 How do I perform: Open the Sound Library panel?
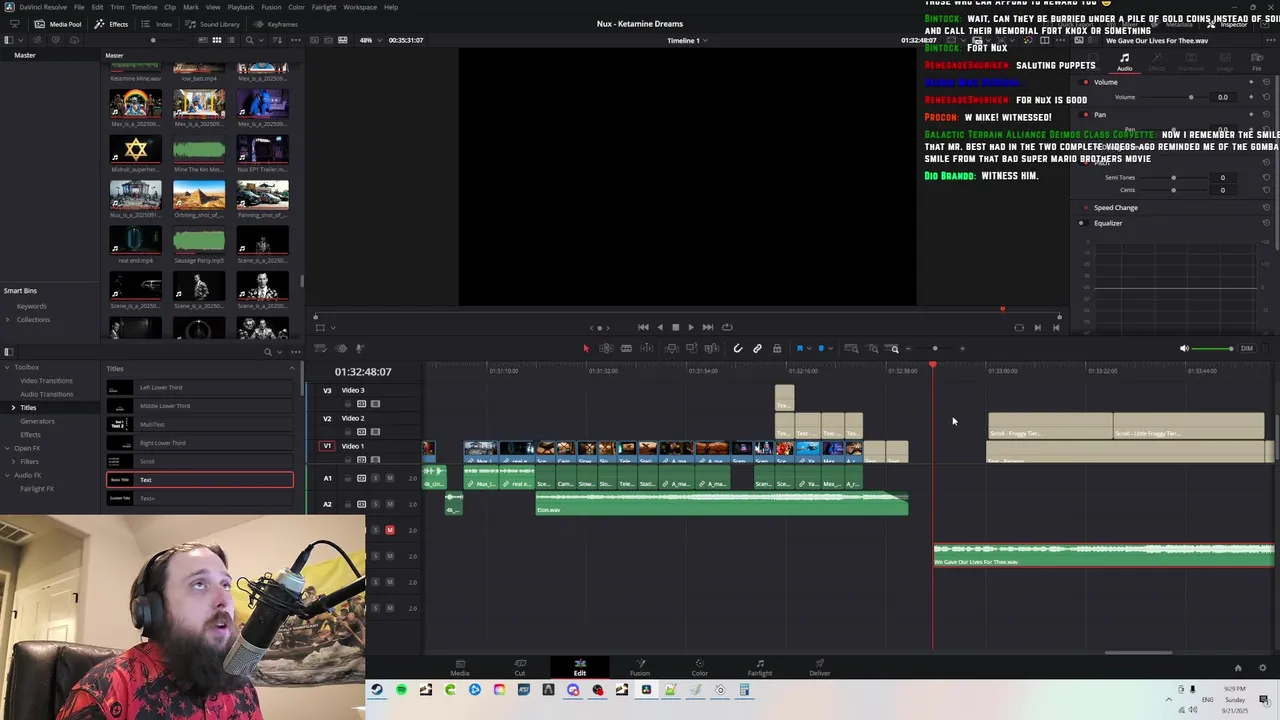(x=213, y=24)
